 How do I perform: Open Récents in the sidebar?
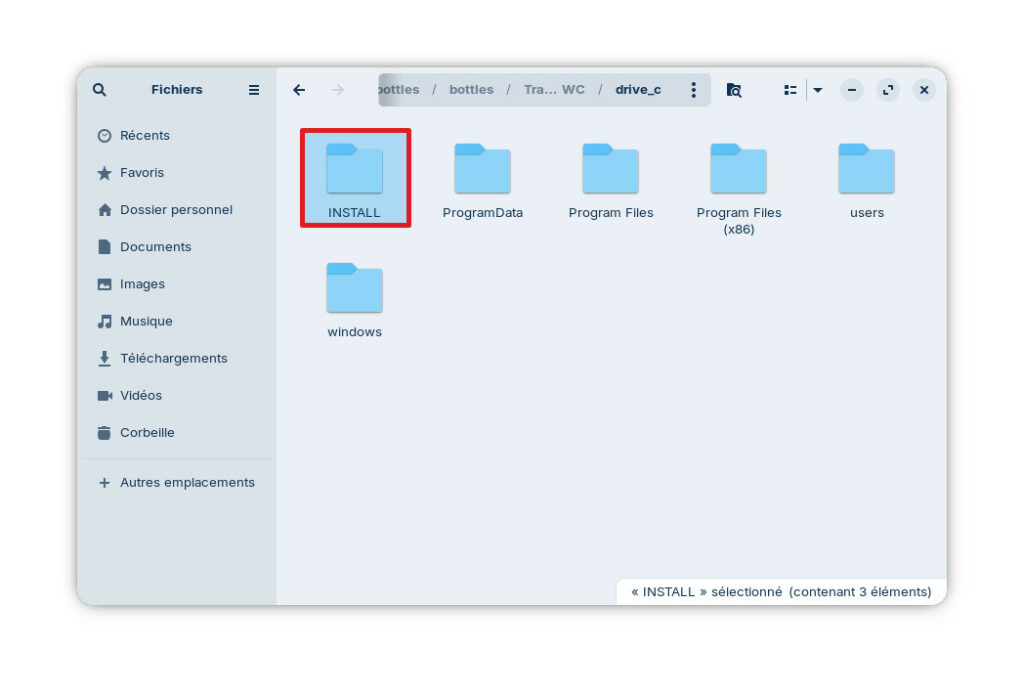tap(144, 136)
